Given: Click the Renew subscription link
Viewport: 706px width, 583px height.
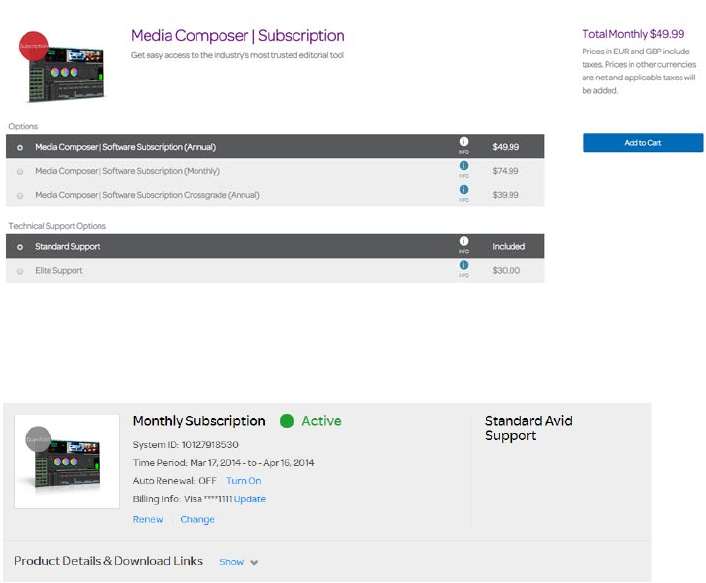Looking at the screenshot, I should [148, 520].
